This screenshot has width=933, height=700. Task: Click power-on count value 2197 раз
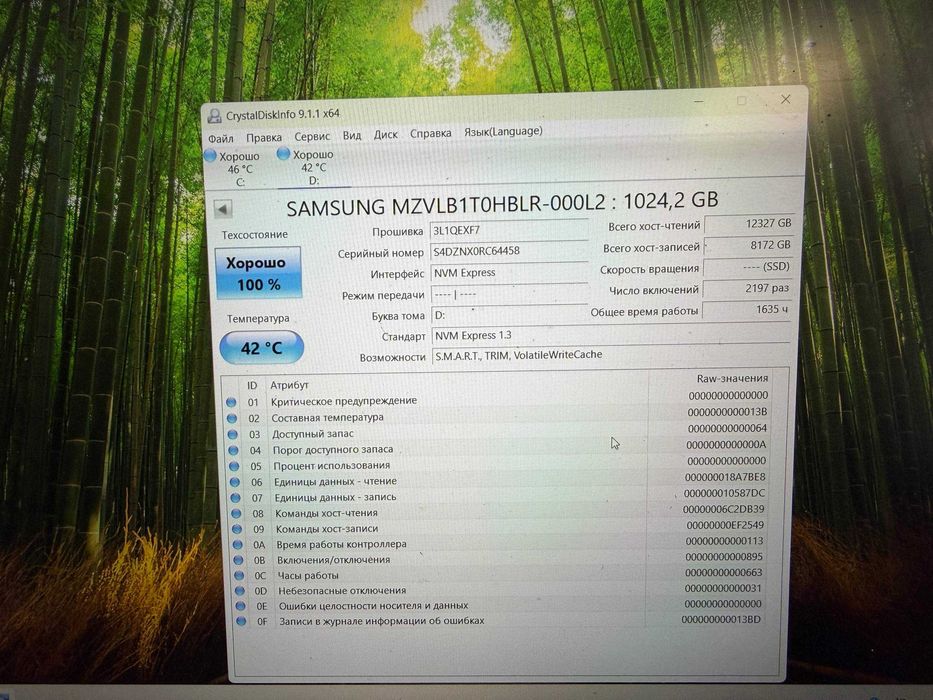[747, 289]
